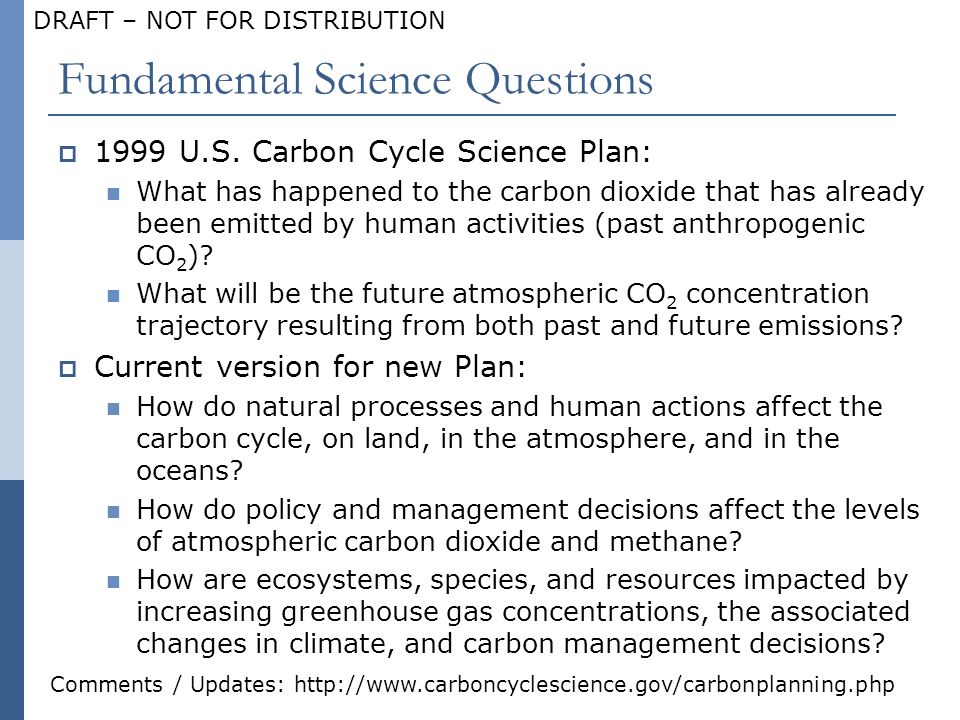
Task: Click the hollow square bullet beside Current version for new Plan
Action: [x=67, y=369]
